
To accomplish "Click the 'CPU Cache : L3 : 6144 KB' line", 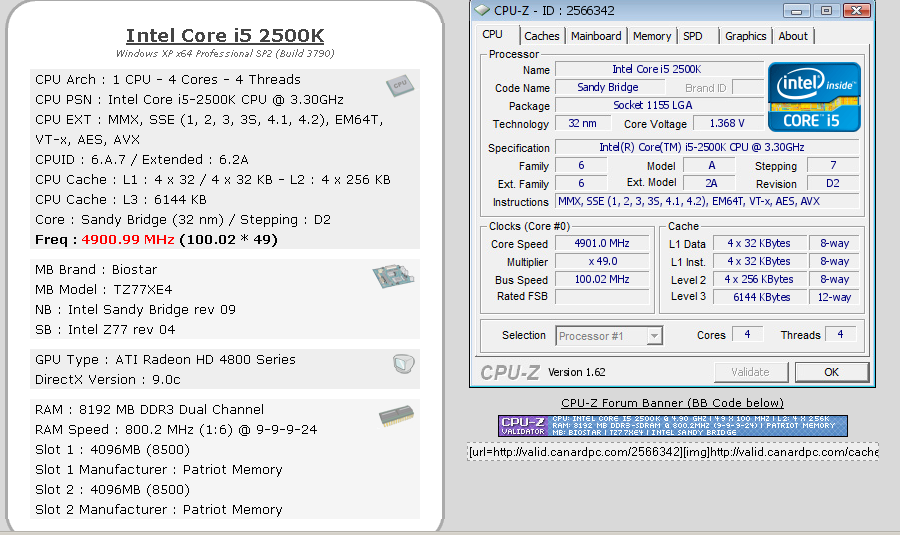I will [x=121, y=199].
